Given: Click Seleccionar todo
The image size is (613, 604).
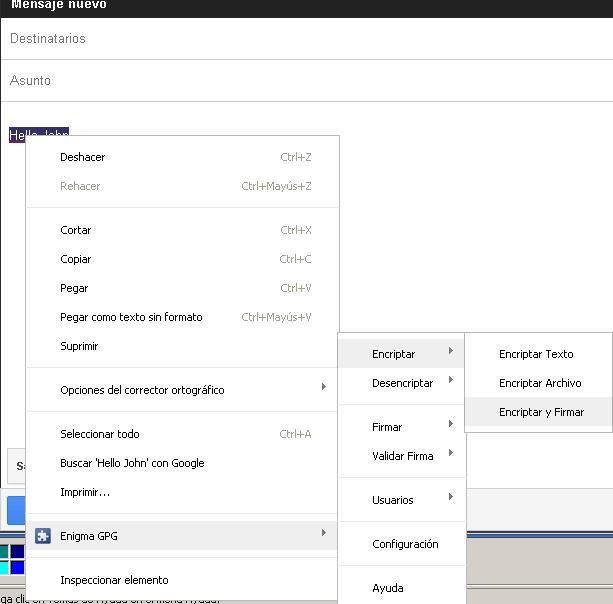Looking at the screenshot, I should [x=100, y=434].
